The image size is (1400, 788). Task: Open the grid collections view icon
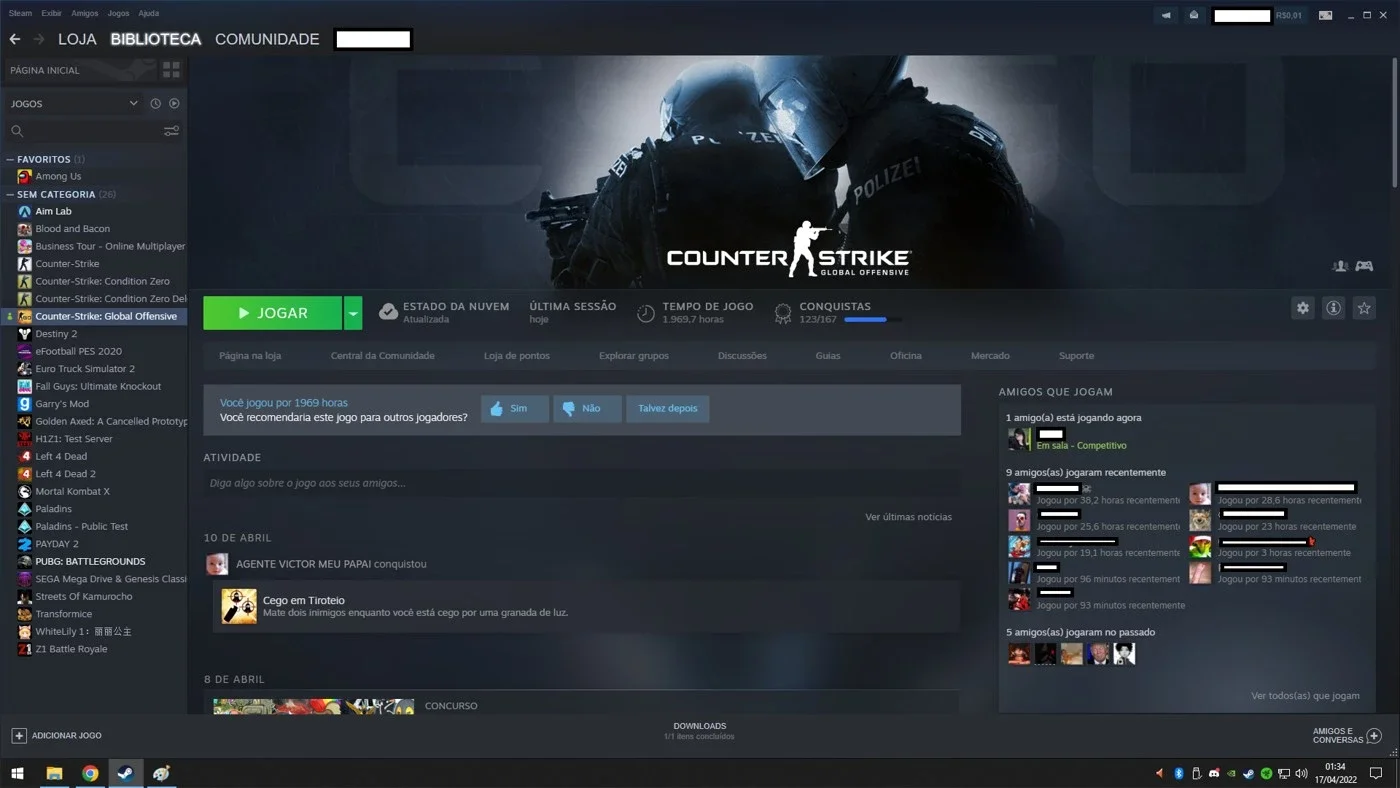[x=171, y=70]
